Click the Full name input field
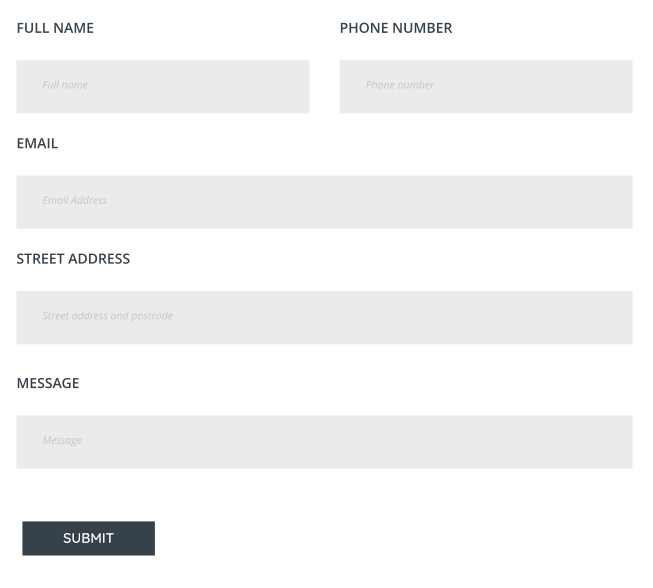This screenshot has height=588, width=653. coord(162,86)
